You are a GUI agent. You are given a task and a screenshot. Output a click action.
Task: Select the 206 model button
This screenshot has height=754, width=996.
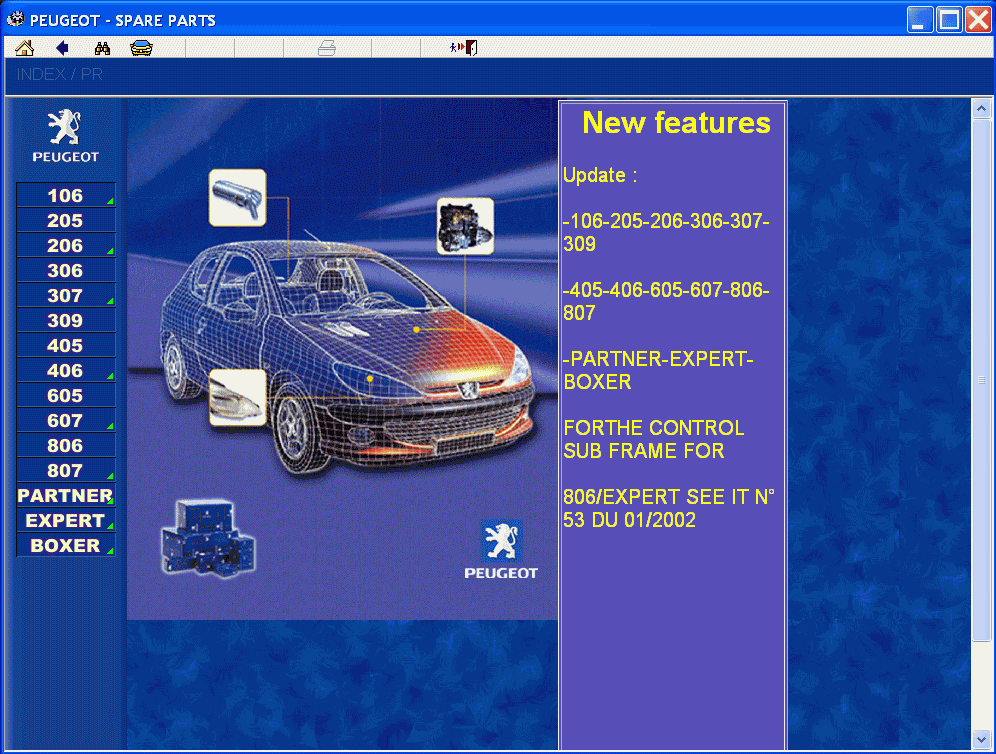pyautogui.click(x=65, y=245)
